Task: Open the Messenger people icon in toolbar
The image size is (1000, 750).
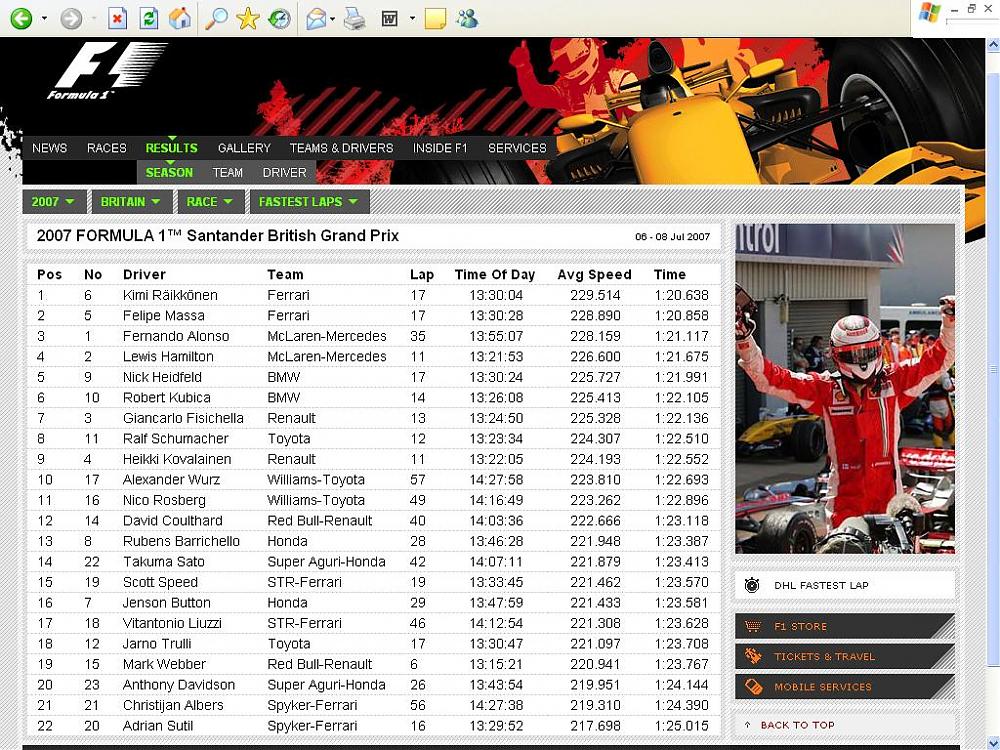Action: pyautogui.click(x=466, y=18)
